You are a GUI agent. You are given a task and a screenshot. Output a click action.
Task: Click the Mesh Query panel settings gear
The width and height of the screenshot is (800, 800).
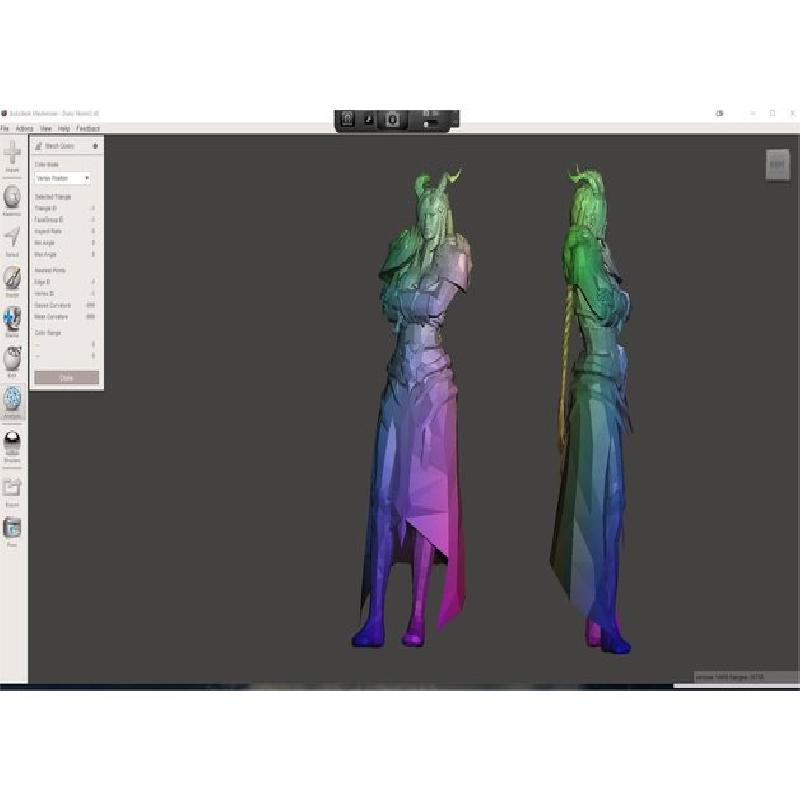(x=95, y=146)
